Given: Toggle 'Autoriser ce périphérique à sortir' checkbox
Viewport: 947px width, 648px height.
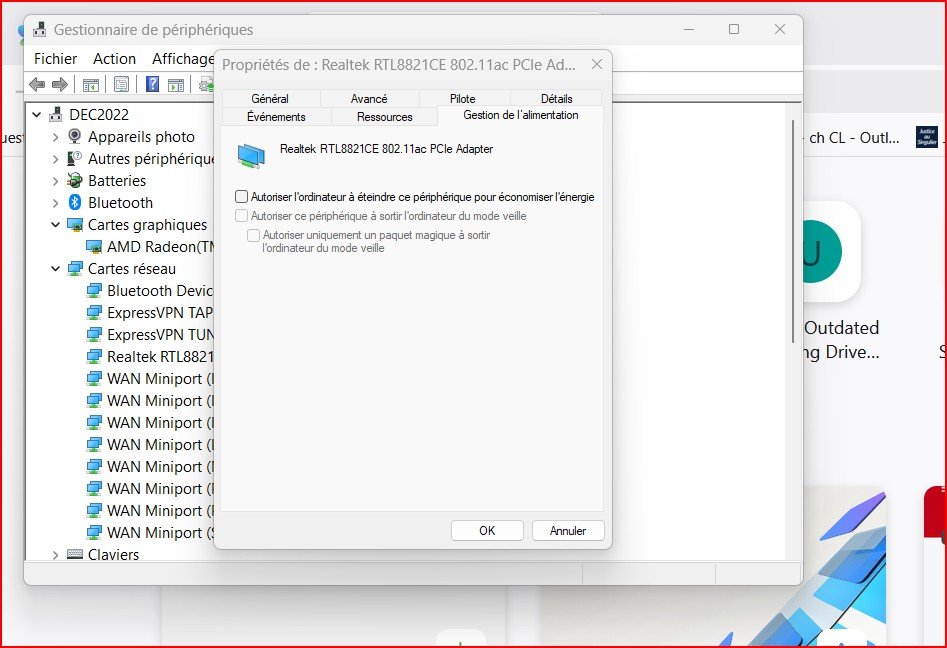Looking at the screenshot, I should [x=241, y=216].
